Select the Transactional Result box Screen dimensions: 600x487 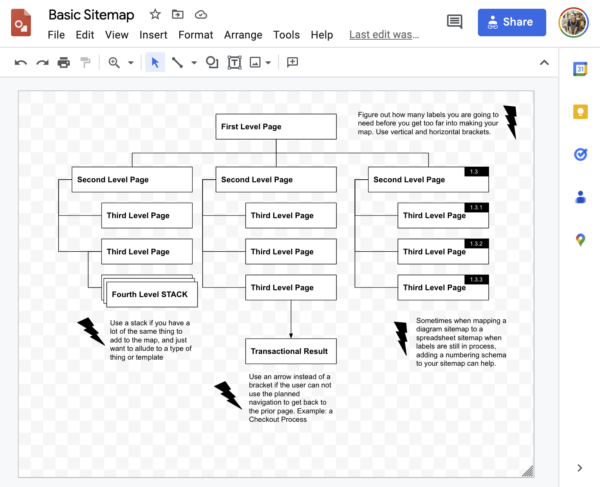[291, 351]
